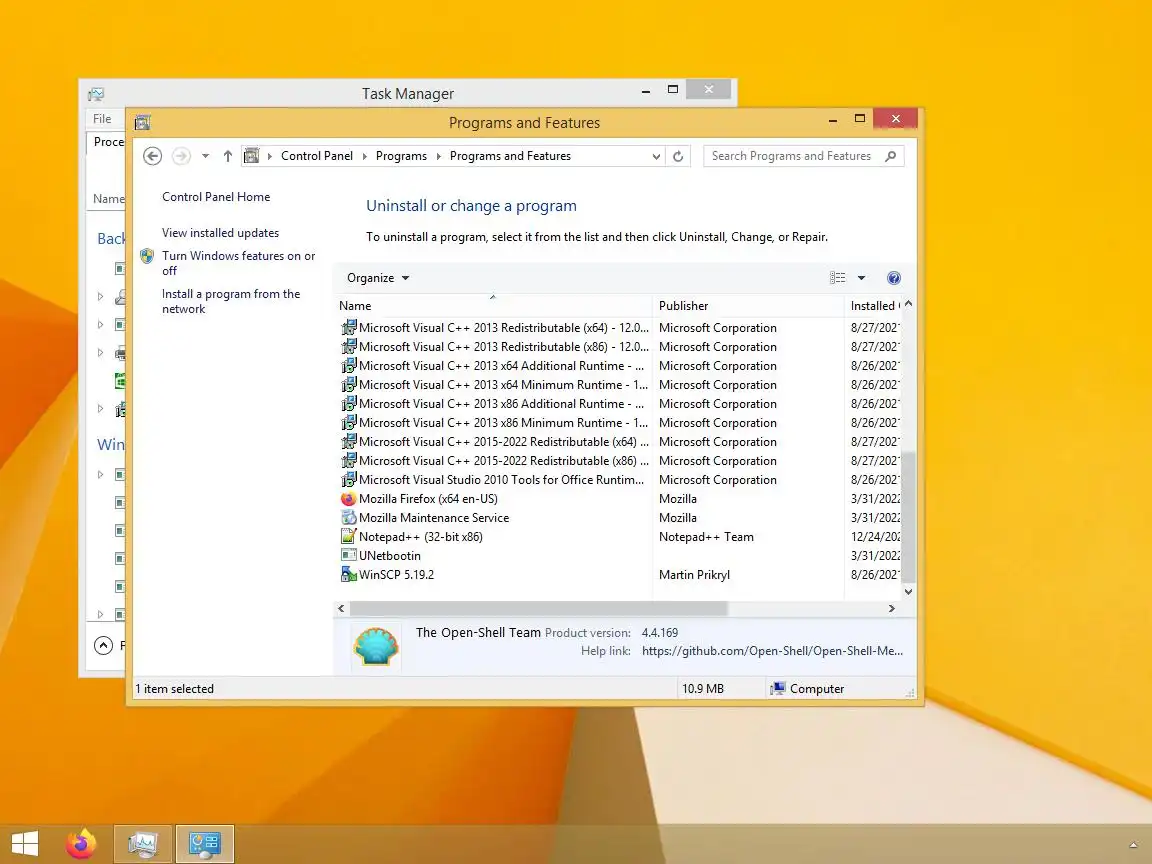Click the shield icon beside Windows features
The image size is (1152, 864).
coord(147,256)
